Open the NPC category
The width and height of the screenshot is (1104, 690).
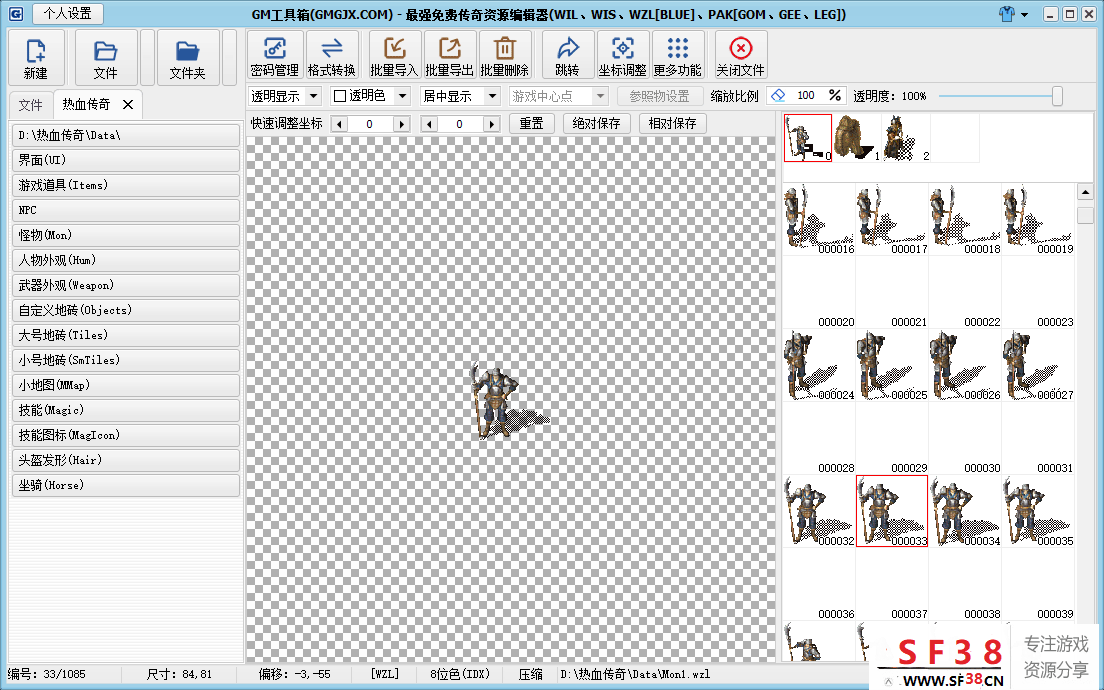[x=126, y=210]
